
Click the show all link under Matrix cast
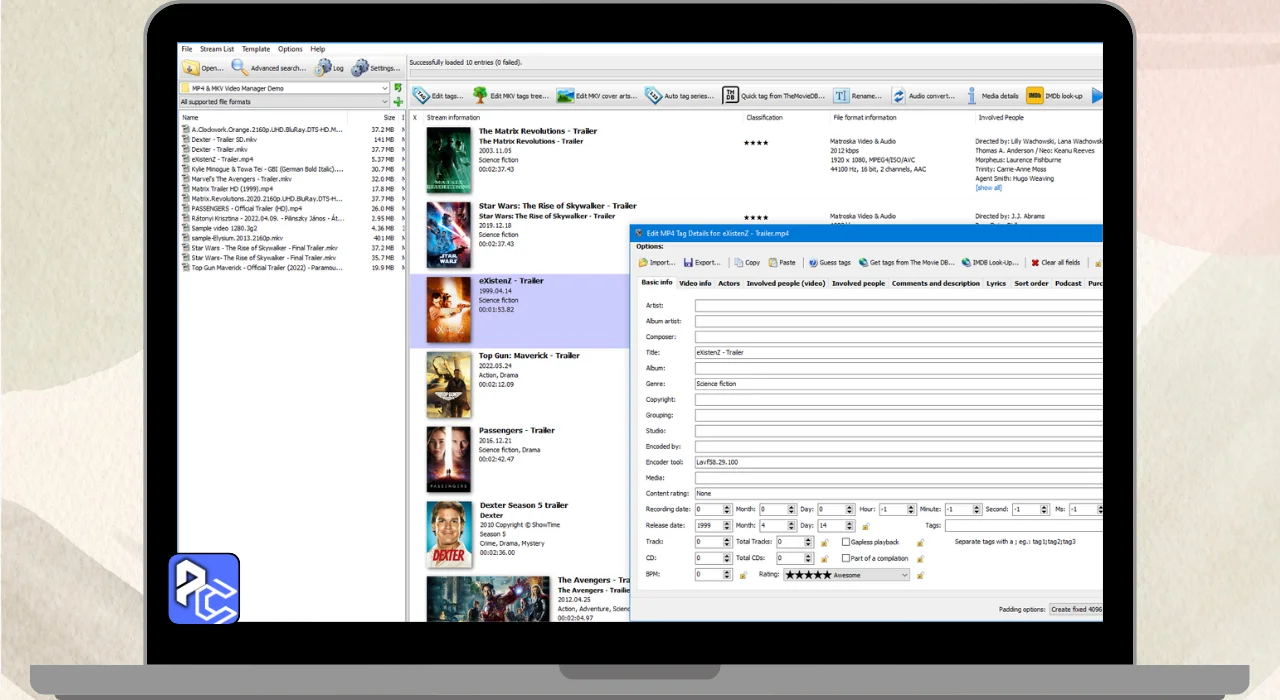[988, 187]
